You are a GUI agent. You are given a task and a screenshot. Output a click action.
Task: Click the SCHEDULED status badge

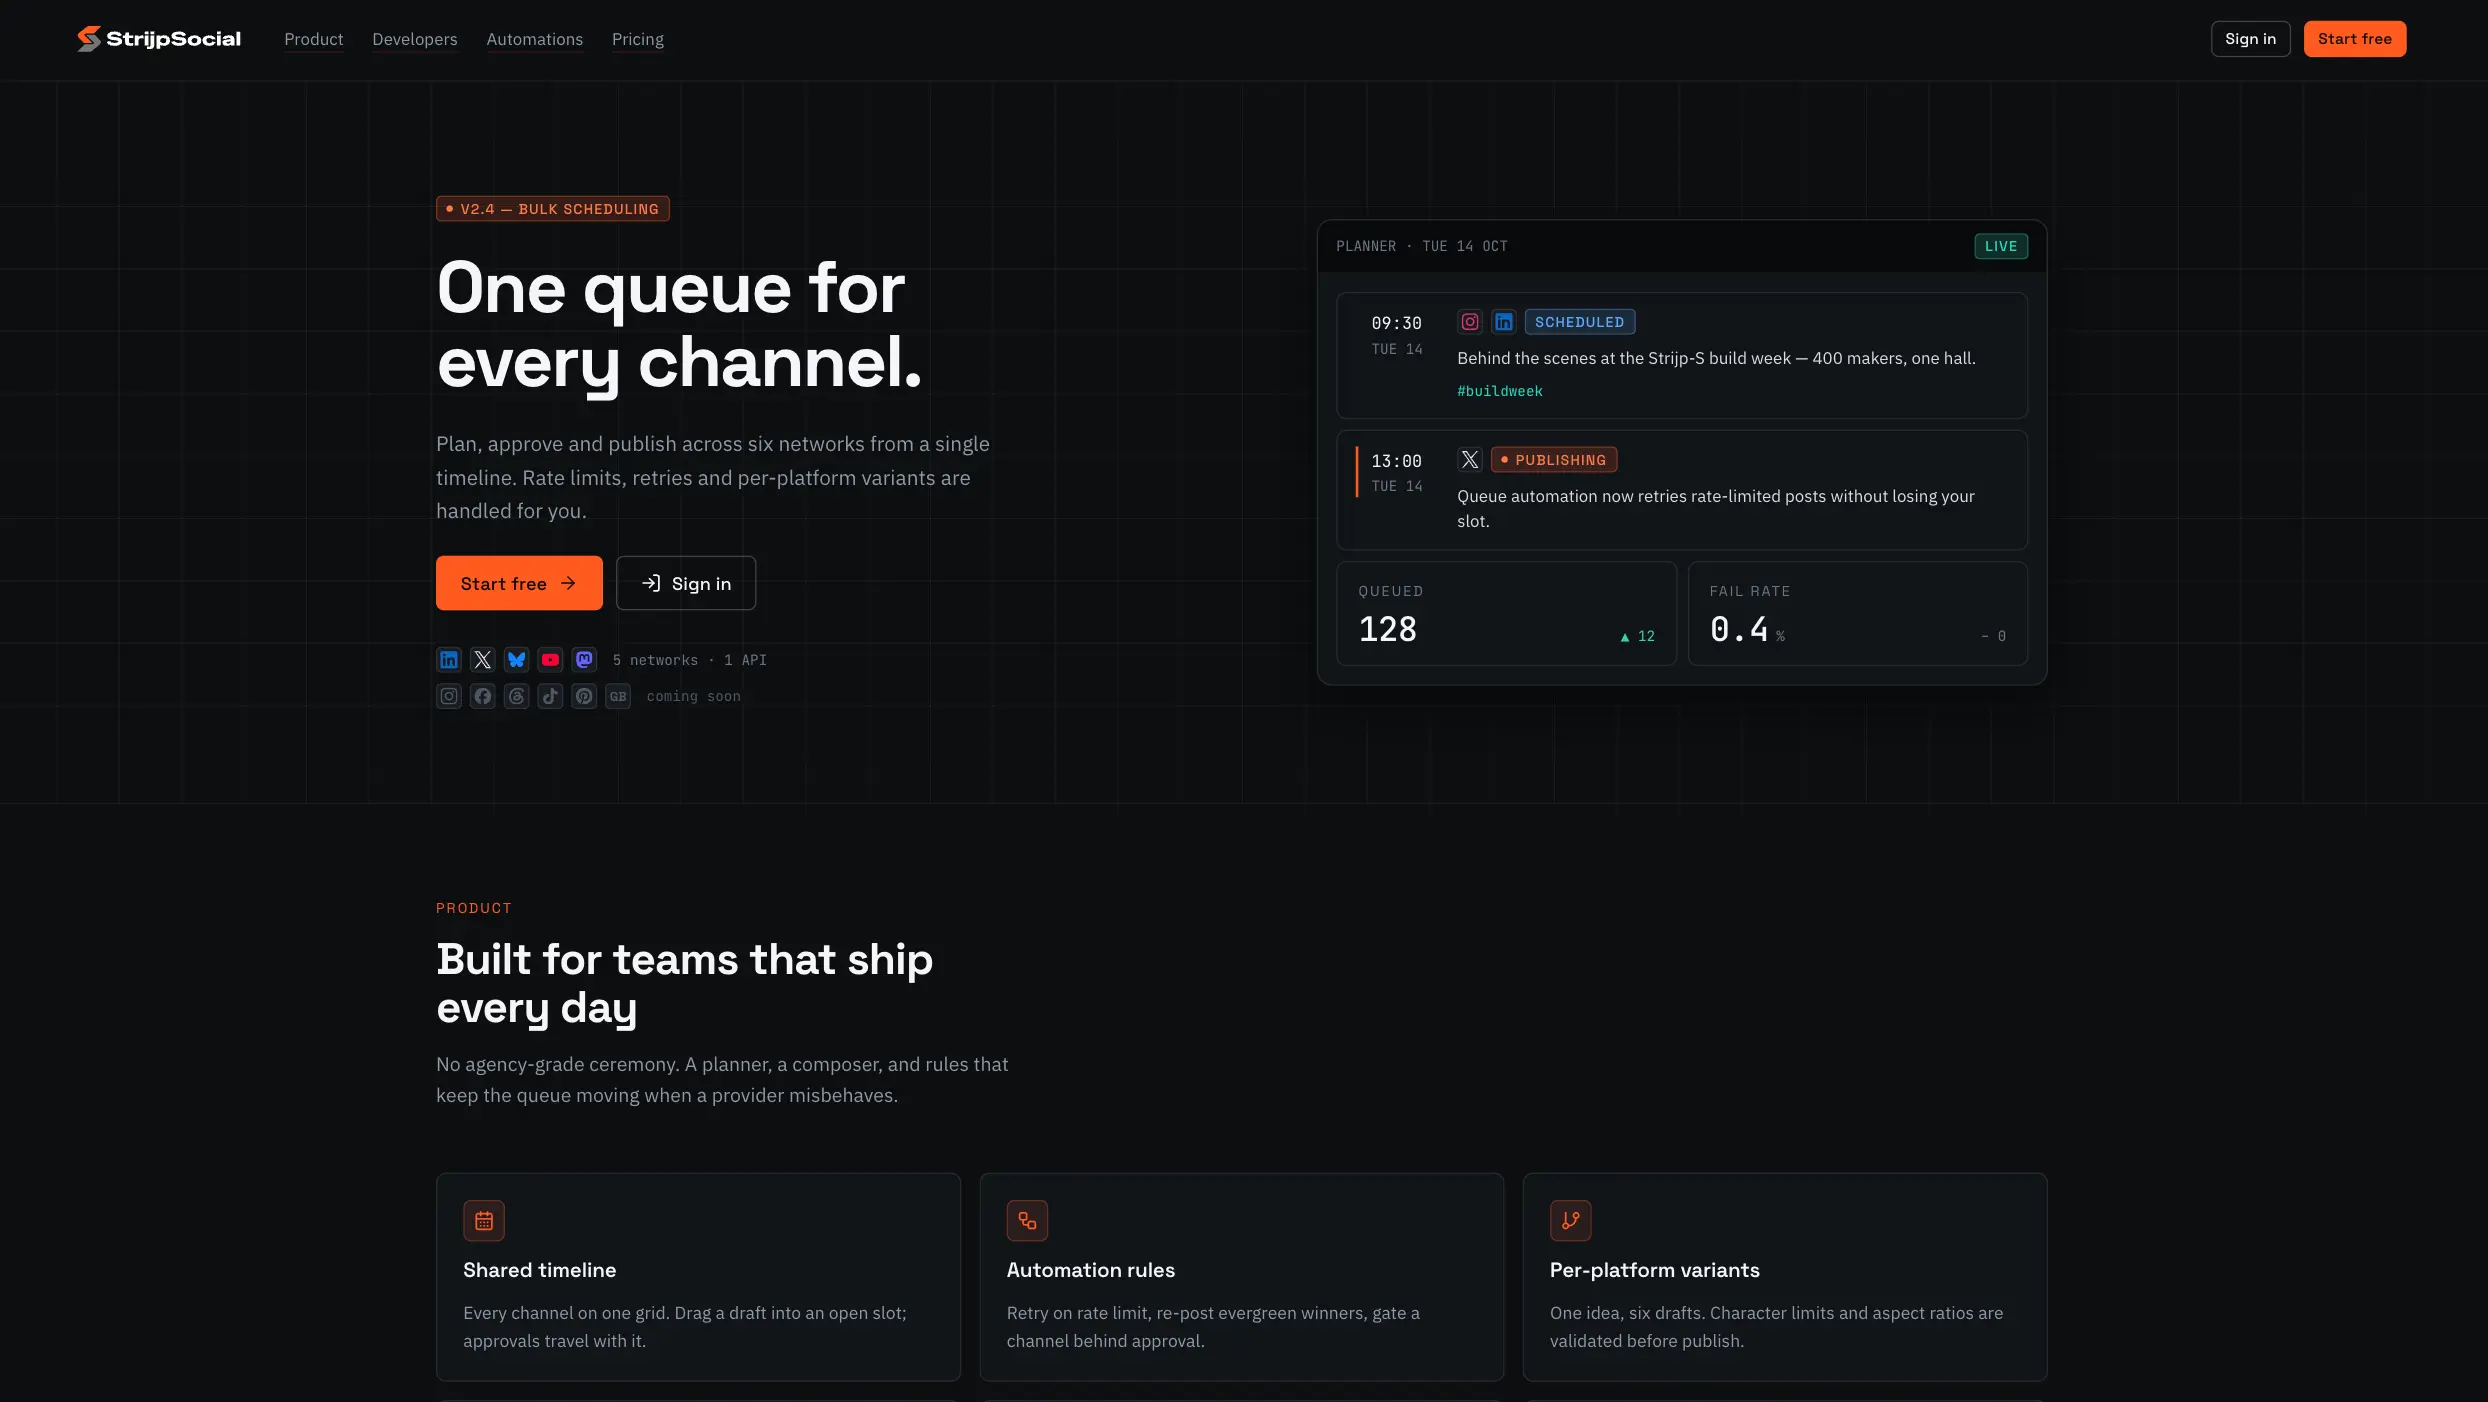pos(1580,322)
